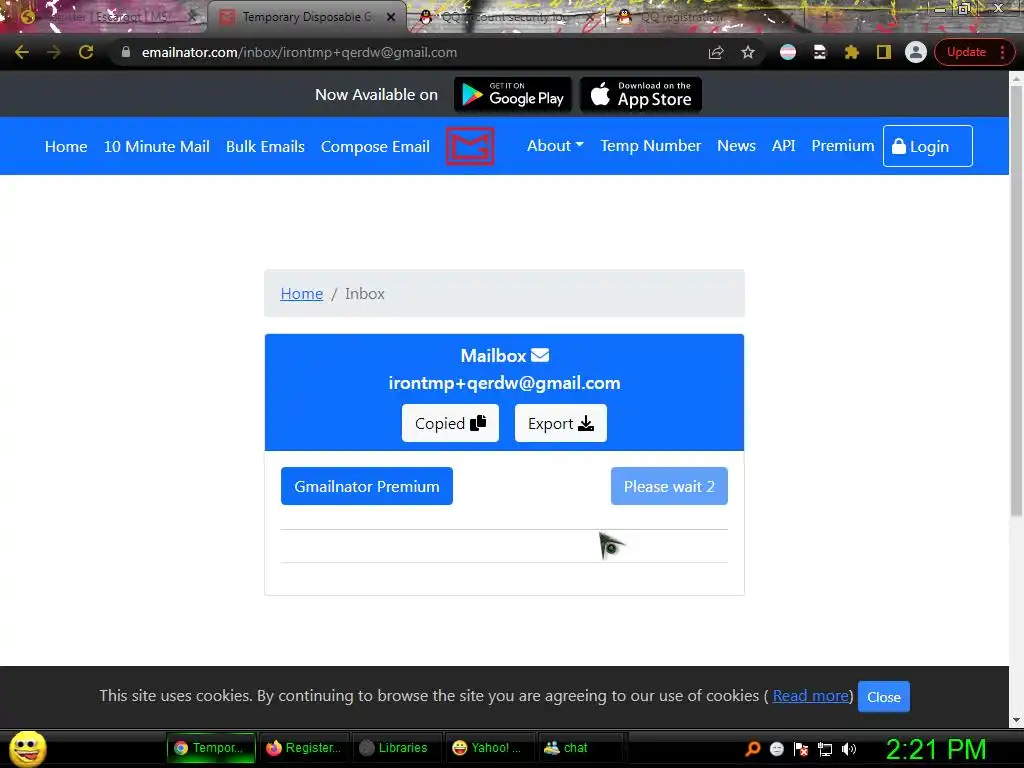Open Bulk Emails in navigation
This screenshot has height=768, width=1024.
pos(265,146)
